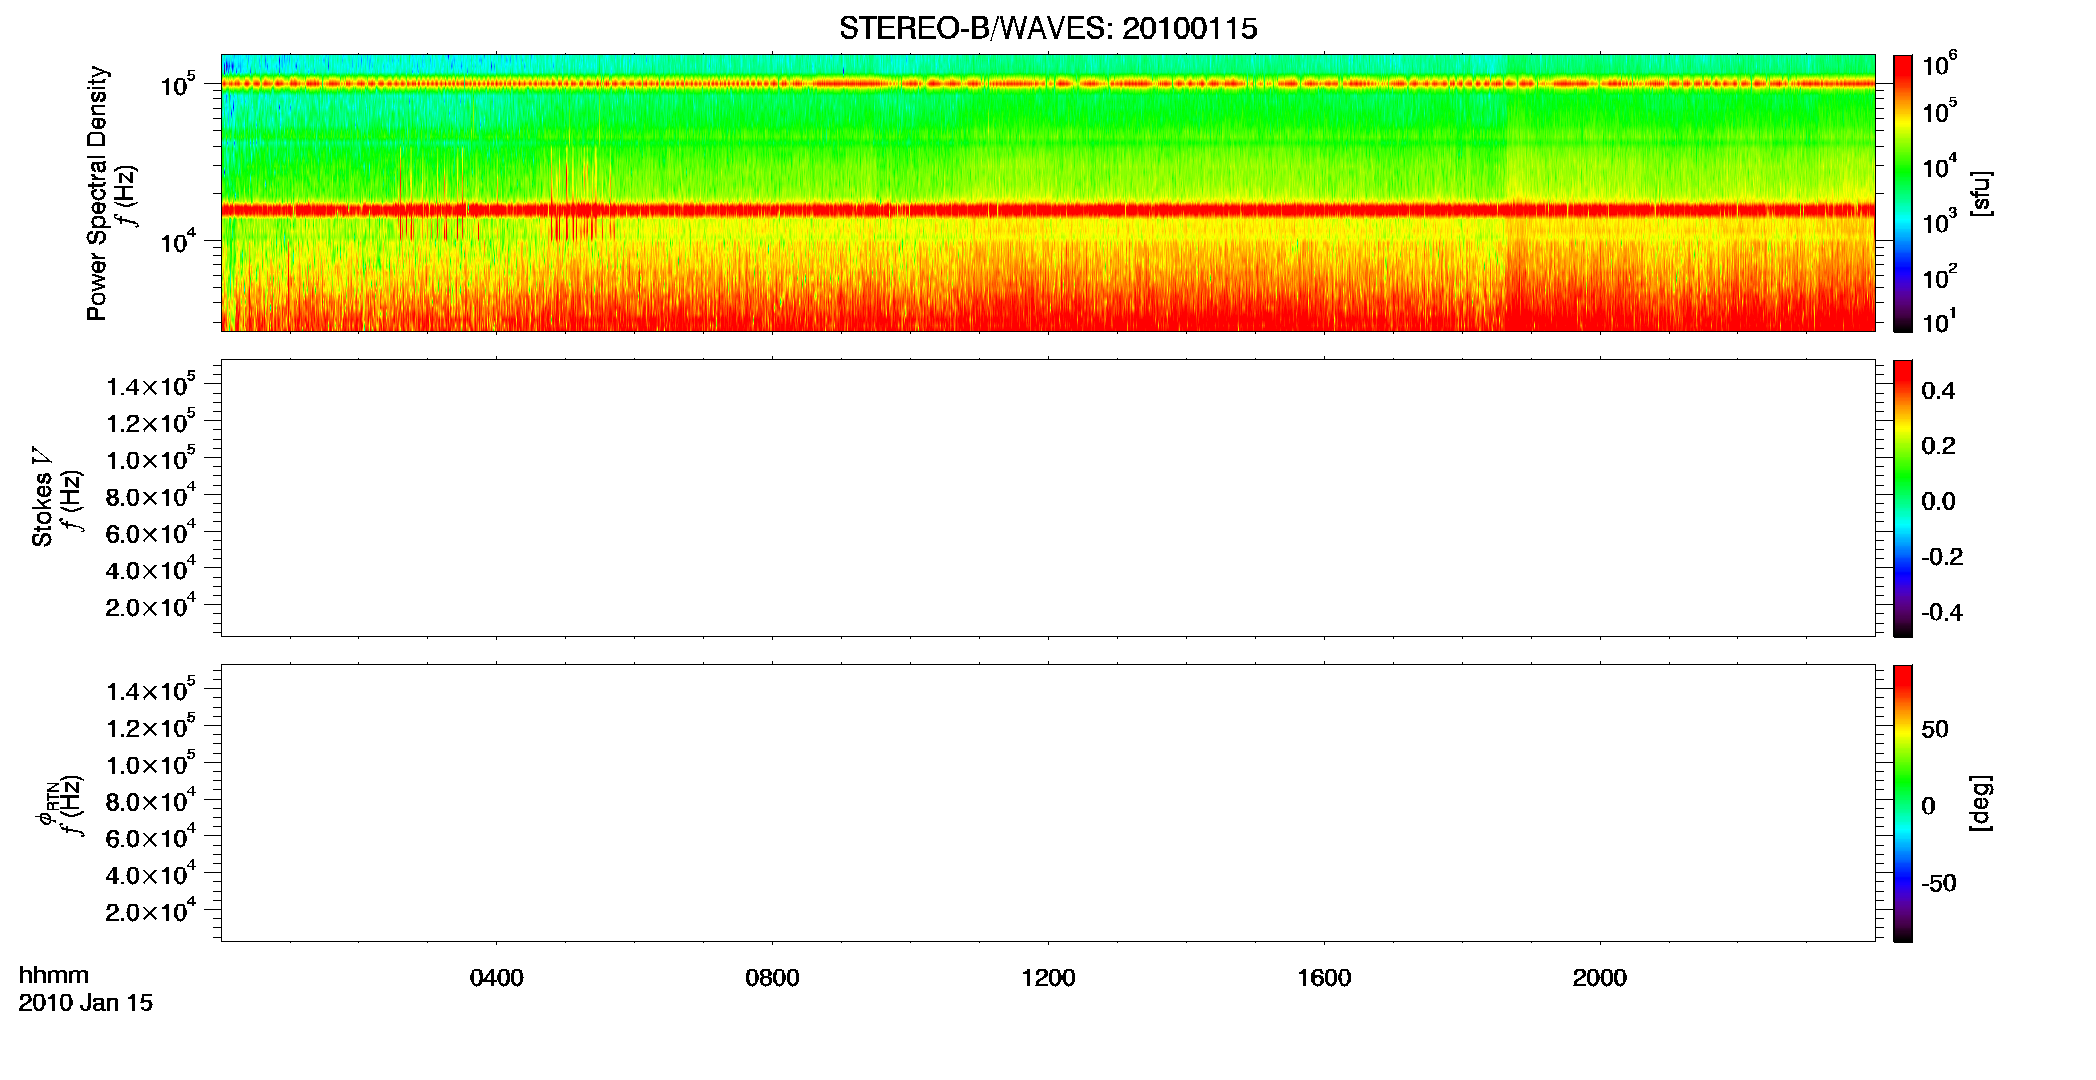The height and width of the screenshot is (1080, 2096).
Task: Click the 0800 time axis label
Action: 772,978
